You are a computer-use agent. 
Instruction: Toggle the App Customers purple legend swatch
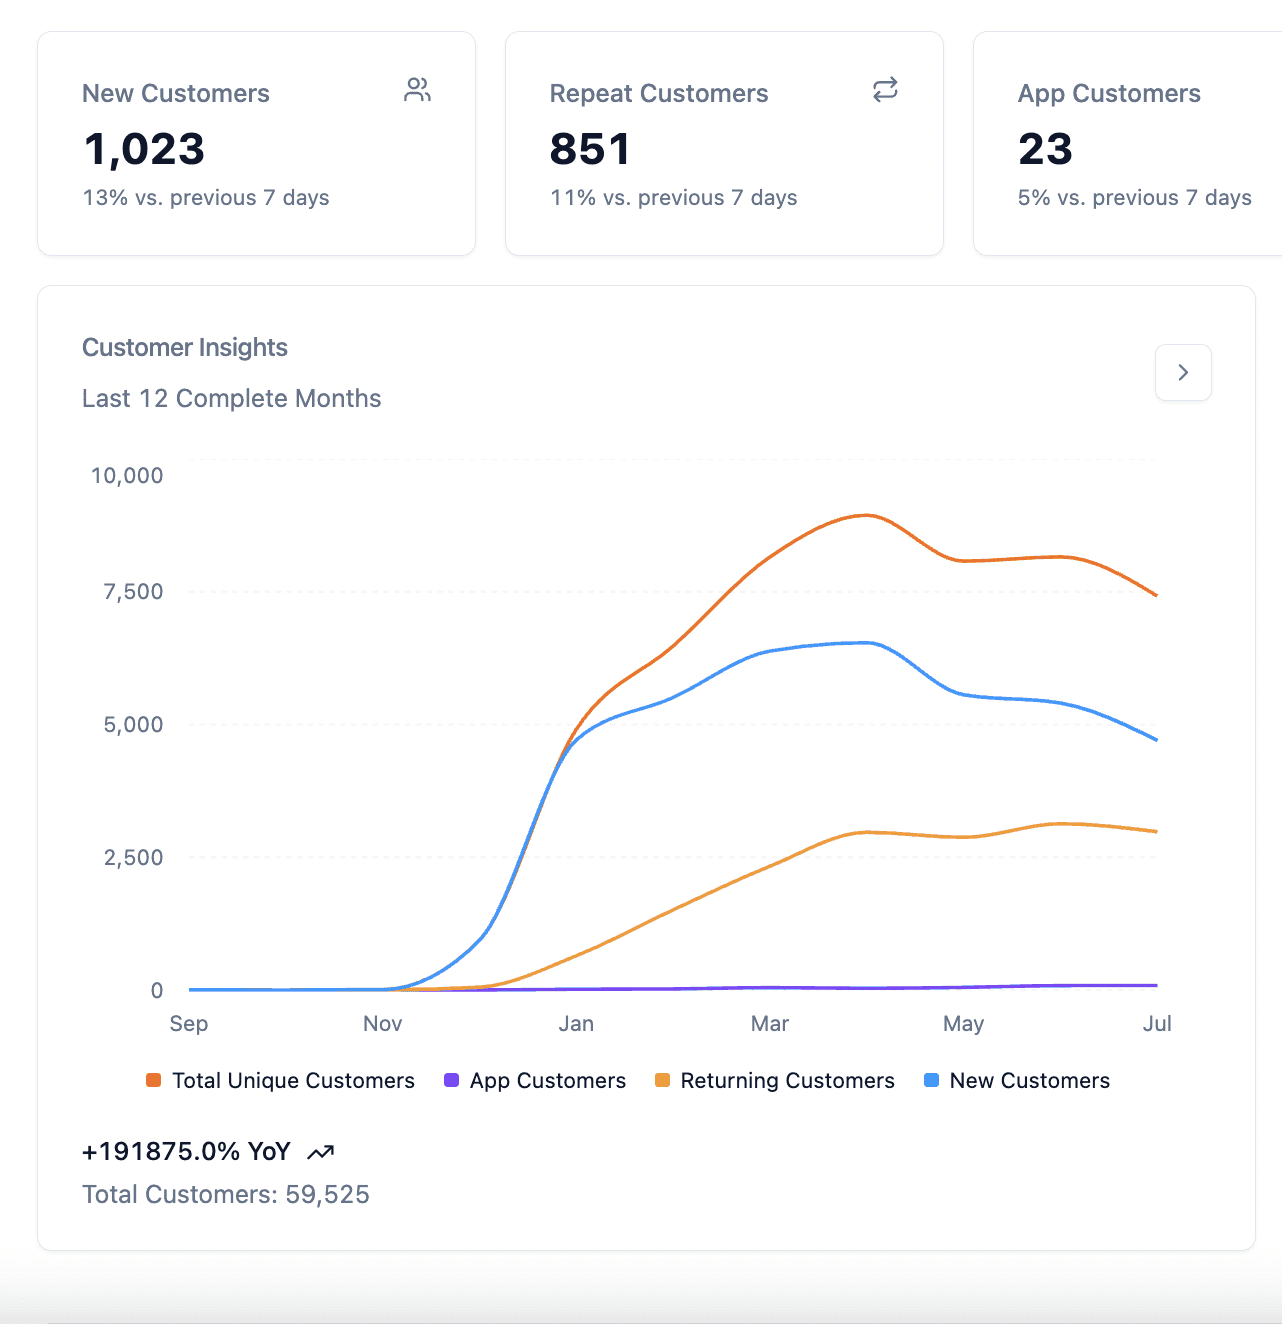coord(451,1080)
